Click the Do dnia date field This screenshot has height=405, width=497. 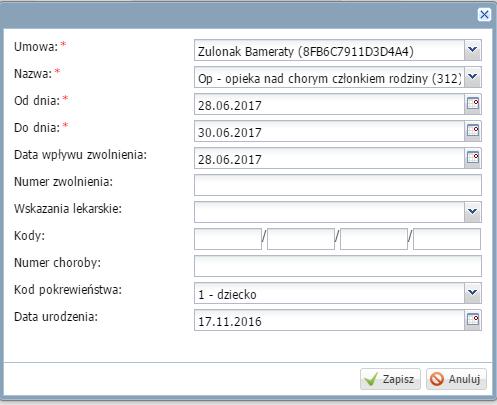click(329, 131)
